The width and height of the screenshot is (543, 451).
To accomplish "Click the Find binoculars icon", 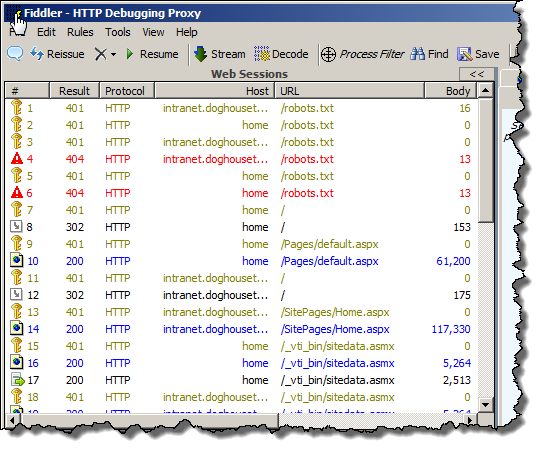I will pyautogui.click(x=417, y=54).
